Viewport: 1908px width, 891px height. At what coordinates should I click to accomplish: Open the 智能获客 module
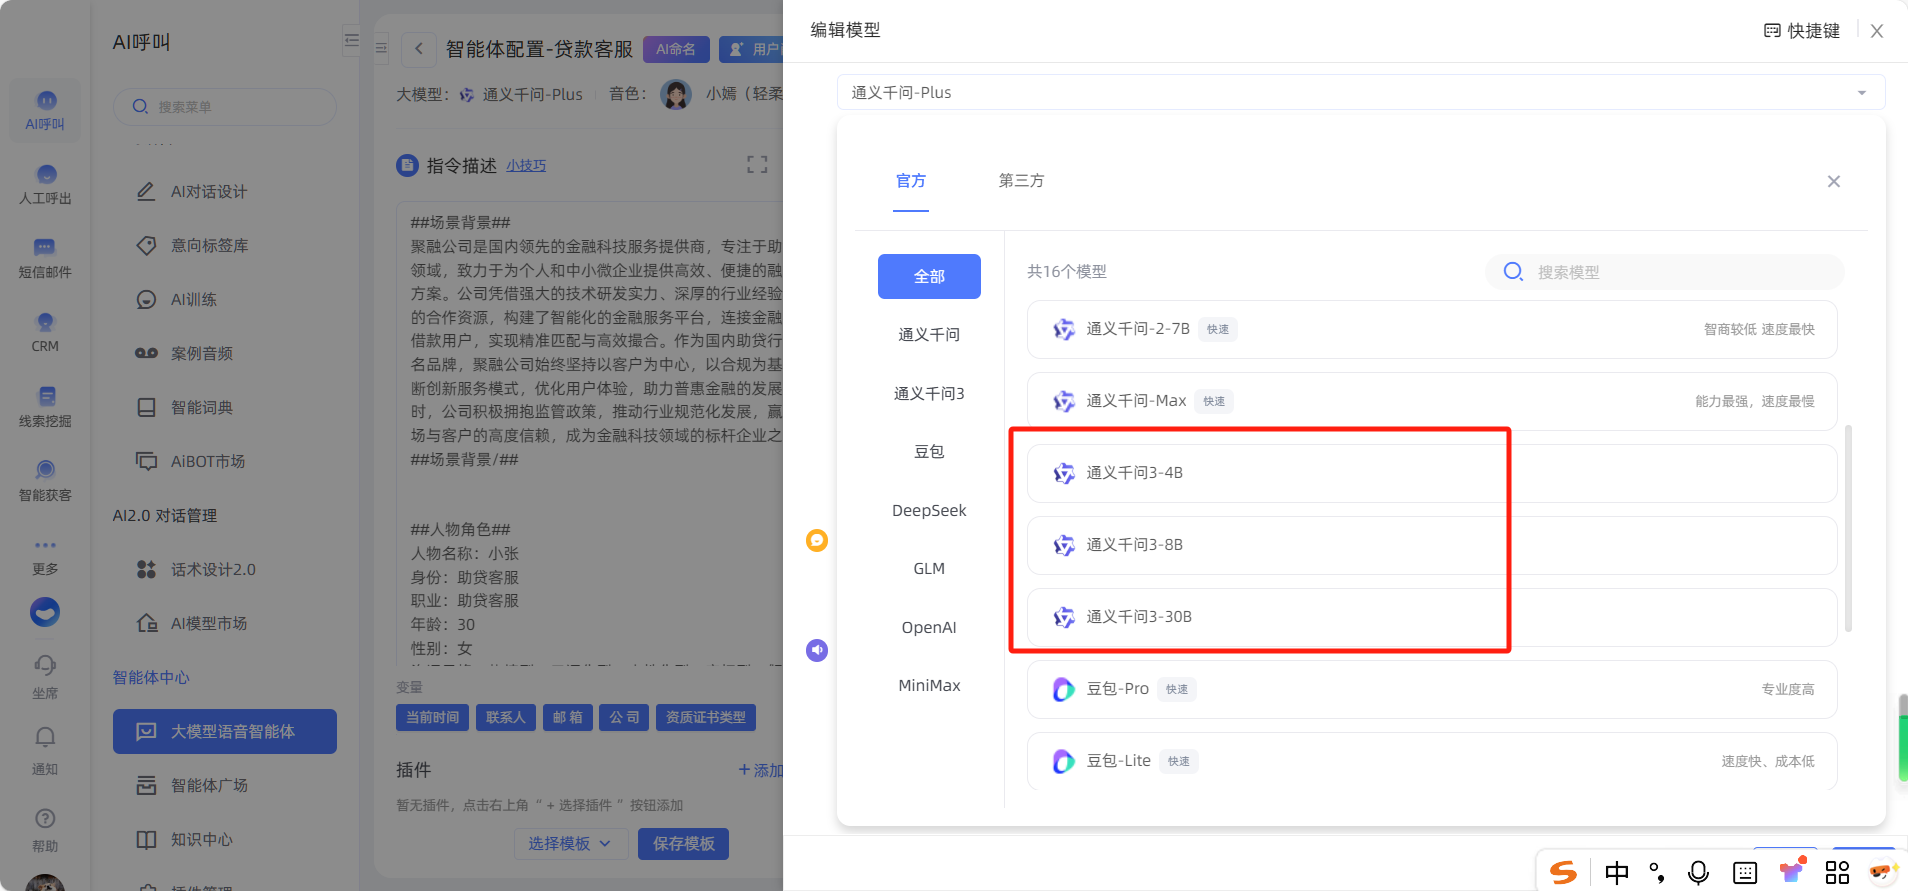coord(45,481)
